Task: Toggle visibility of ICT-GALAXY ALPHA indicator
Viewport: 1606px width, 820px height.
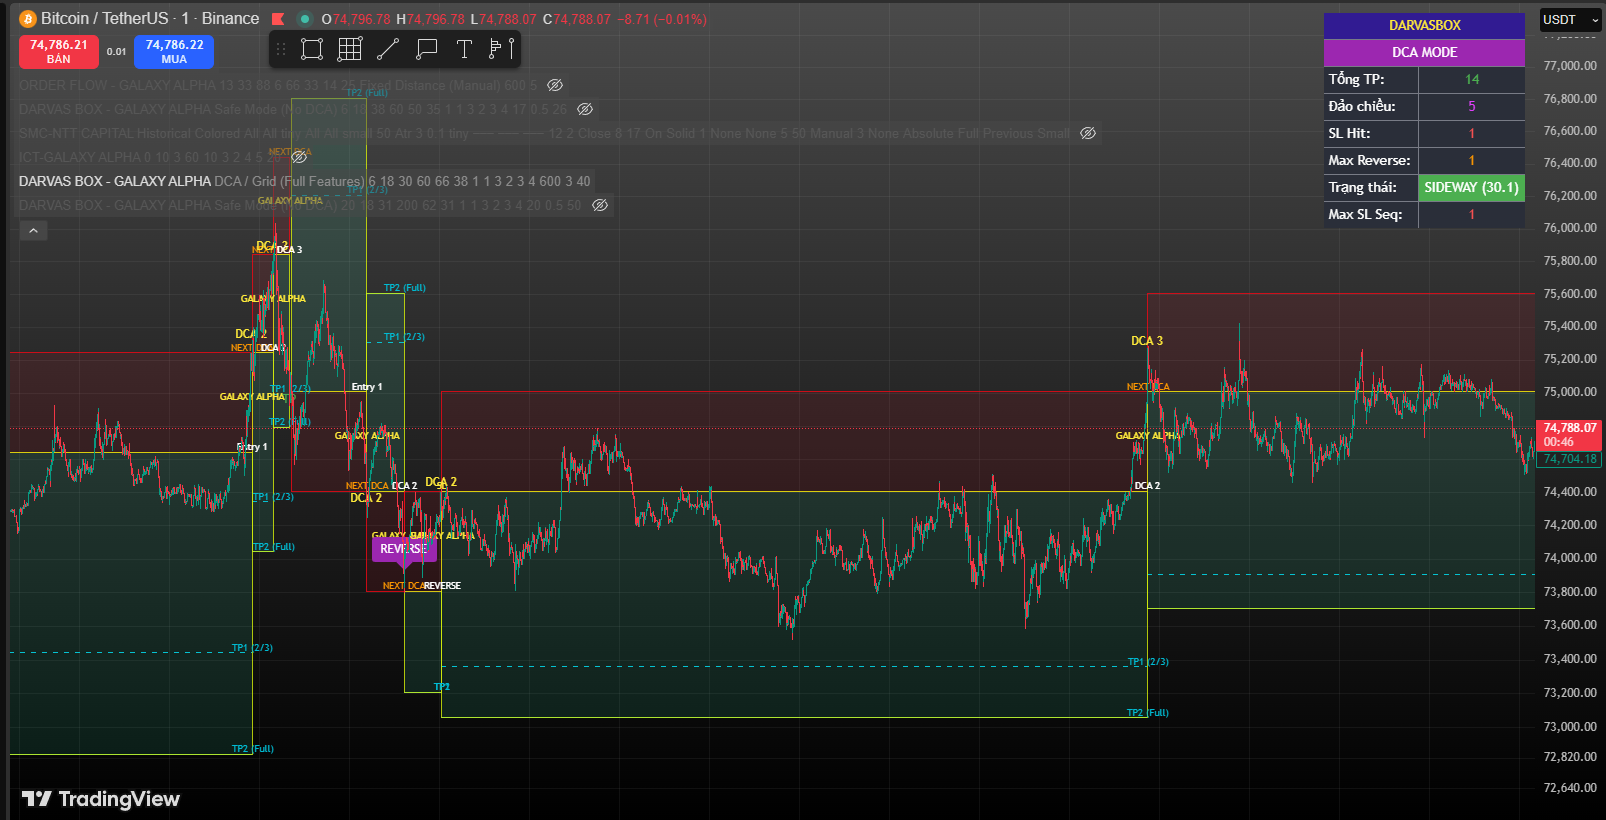Action: point(299,157)
